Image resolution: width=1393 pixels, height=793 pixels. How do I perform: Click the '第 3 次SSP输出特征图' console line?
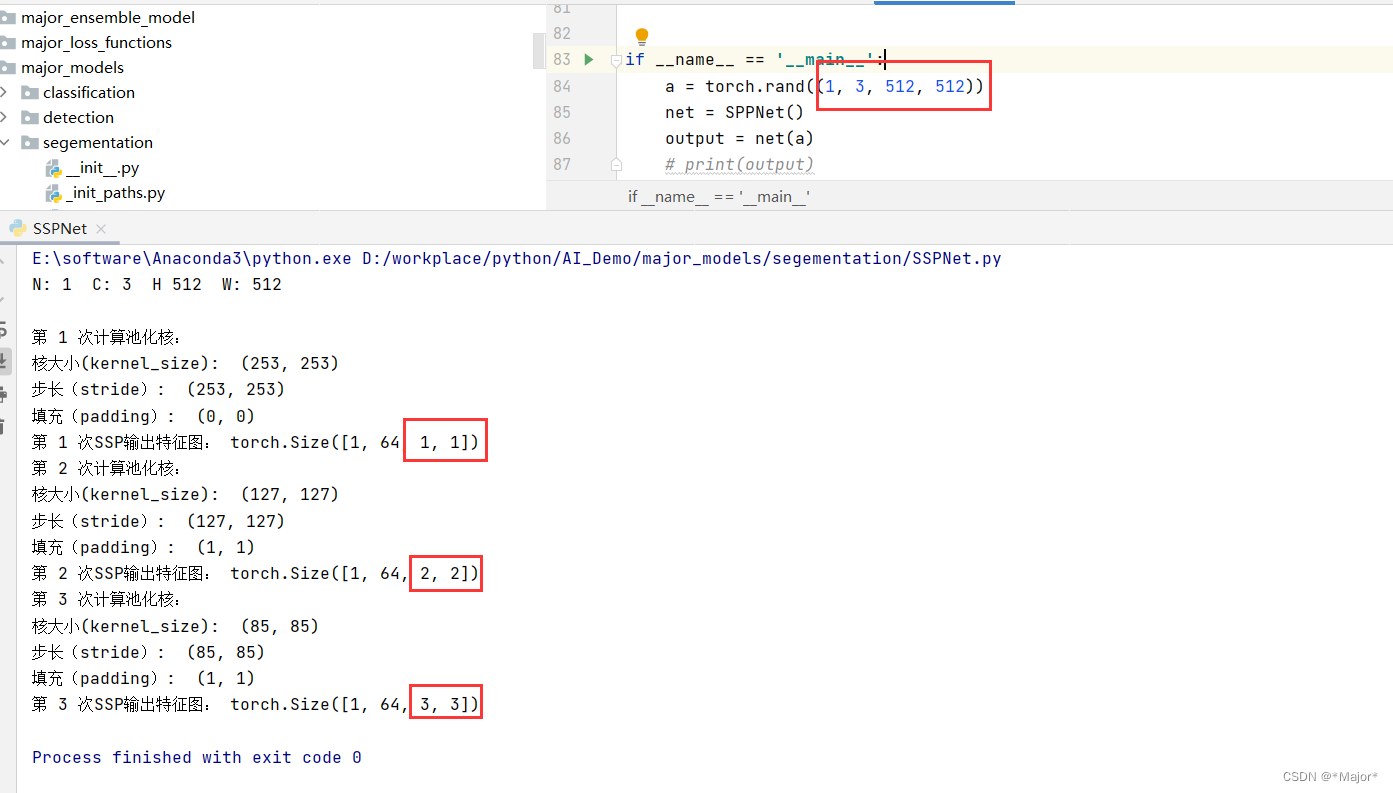(255, 705)
